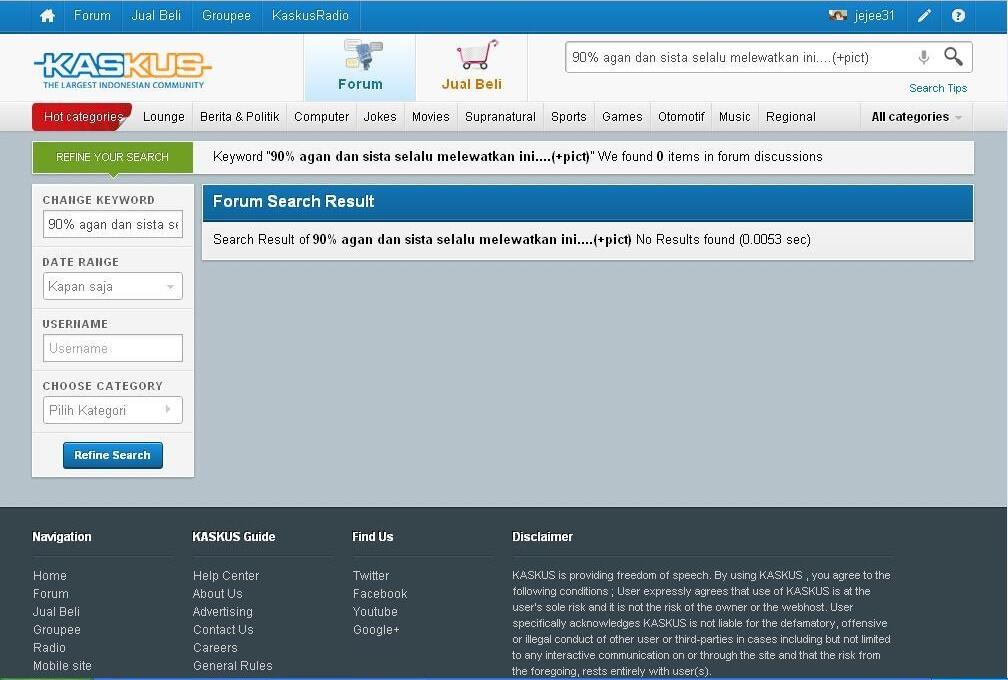Click the KASKUS Guide footer heading
This screenshot has height=680, width=1008.
233,537
